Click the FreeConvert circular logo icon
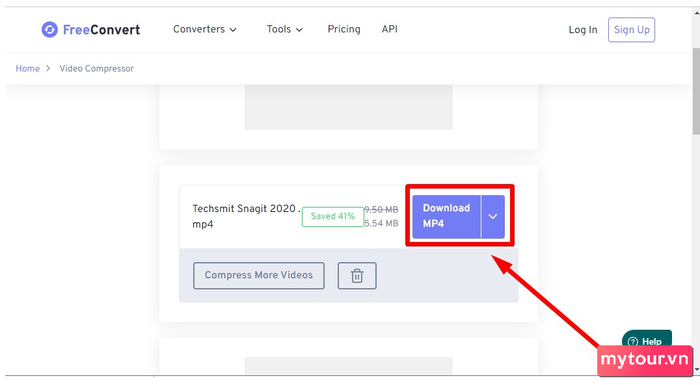700x385 pixels. tap(50, 29)
